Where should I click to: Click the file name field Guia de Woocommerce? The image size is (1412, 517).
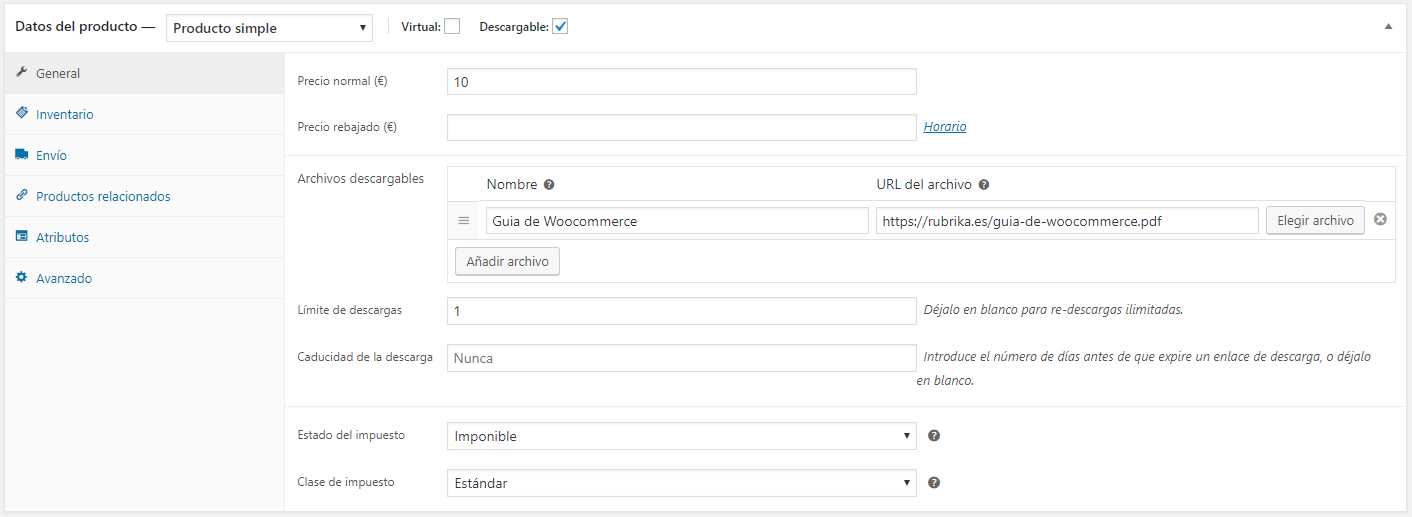(x=678, y=220)
